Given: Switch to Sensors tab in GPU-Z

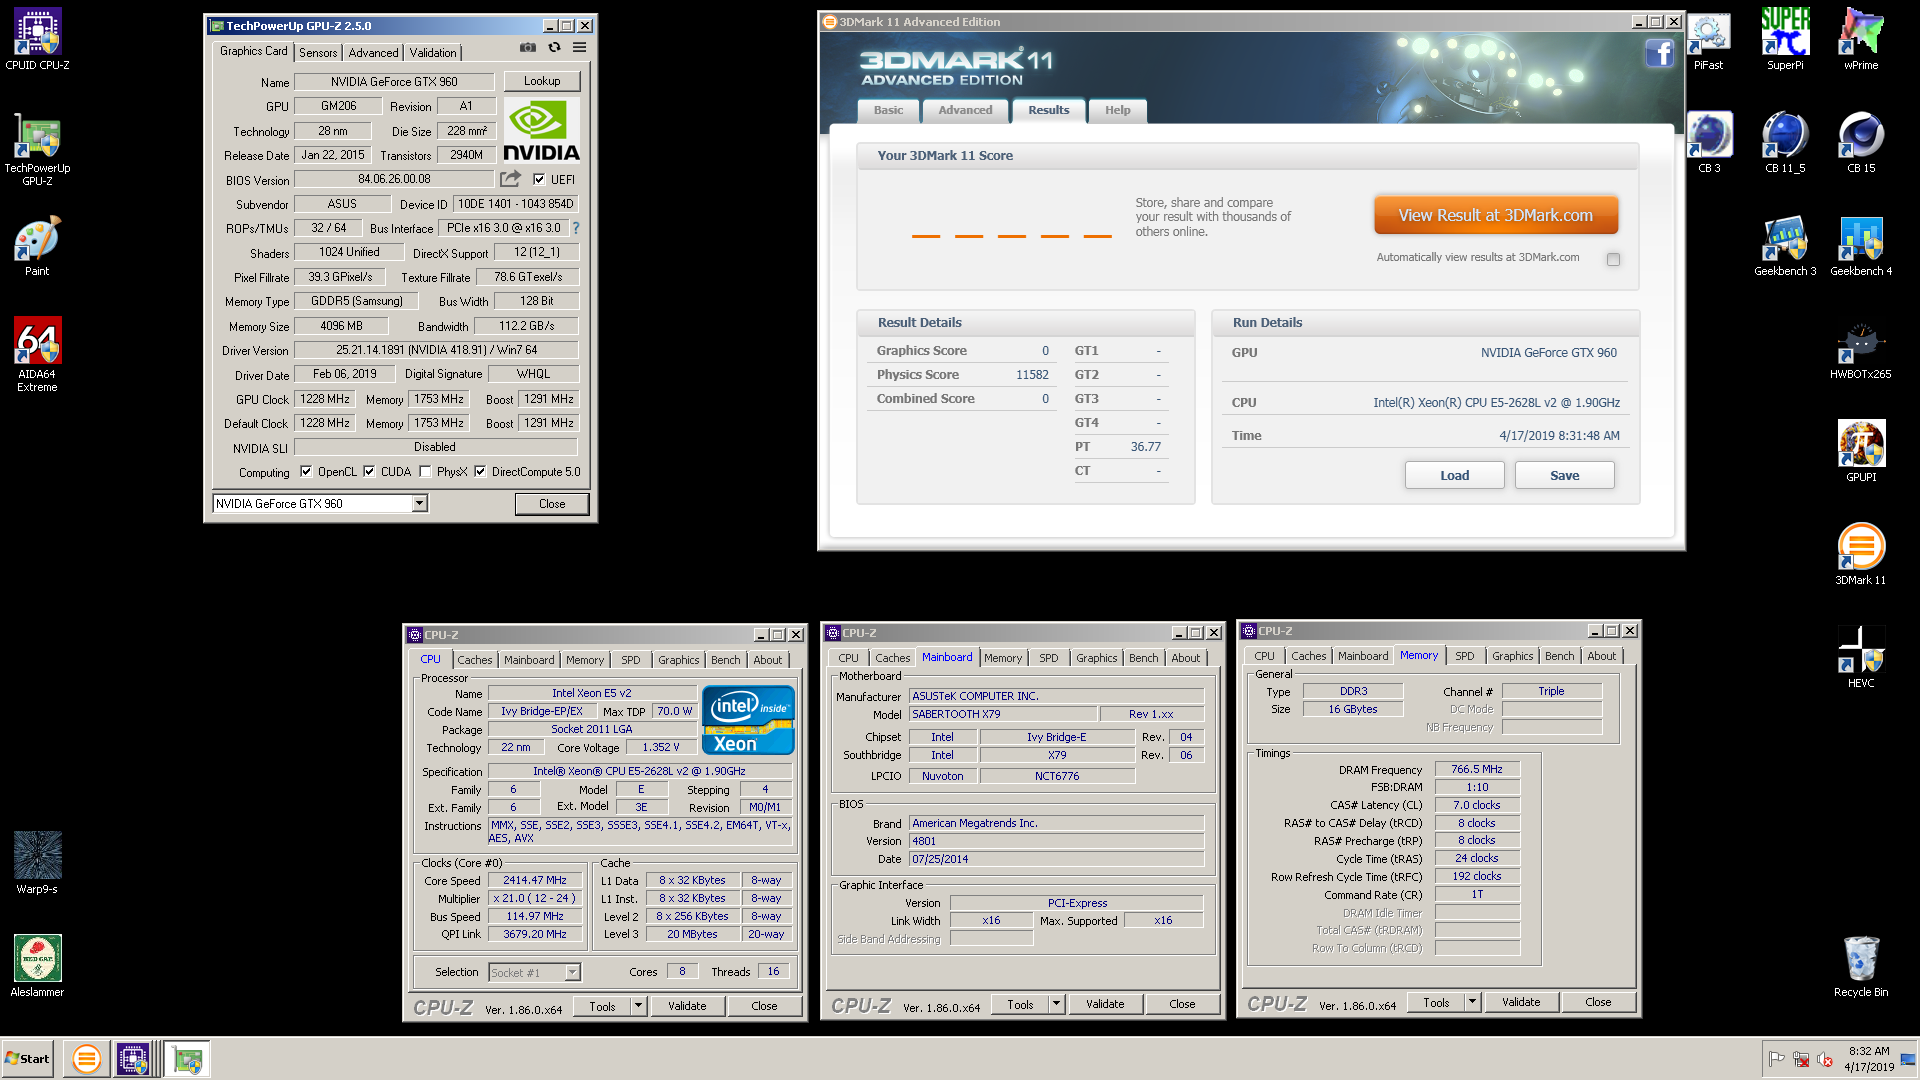Looking at the screenshot, I should tap(318, 53).
